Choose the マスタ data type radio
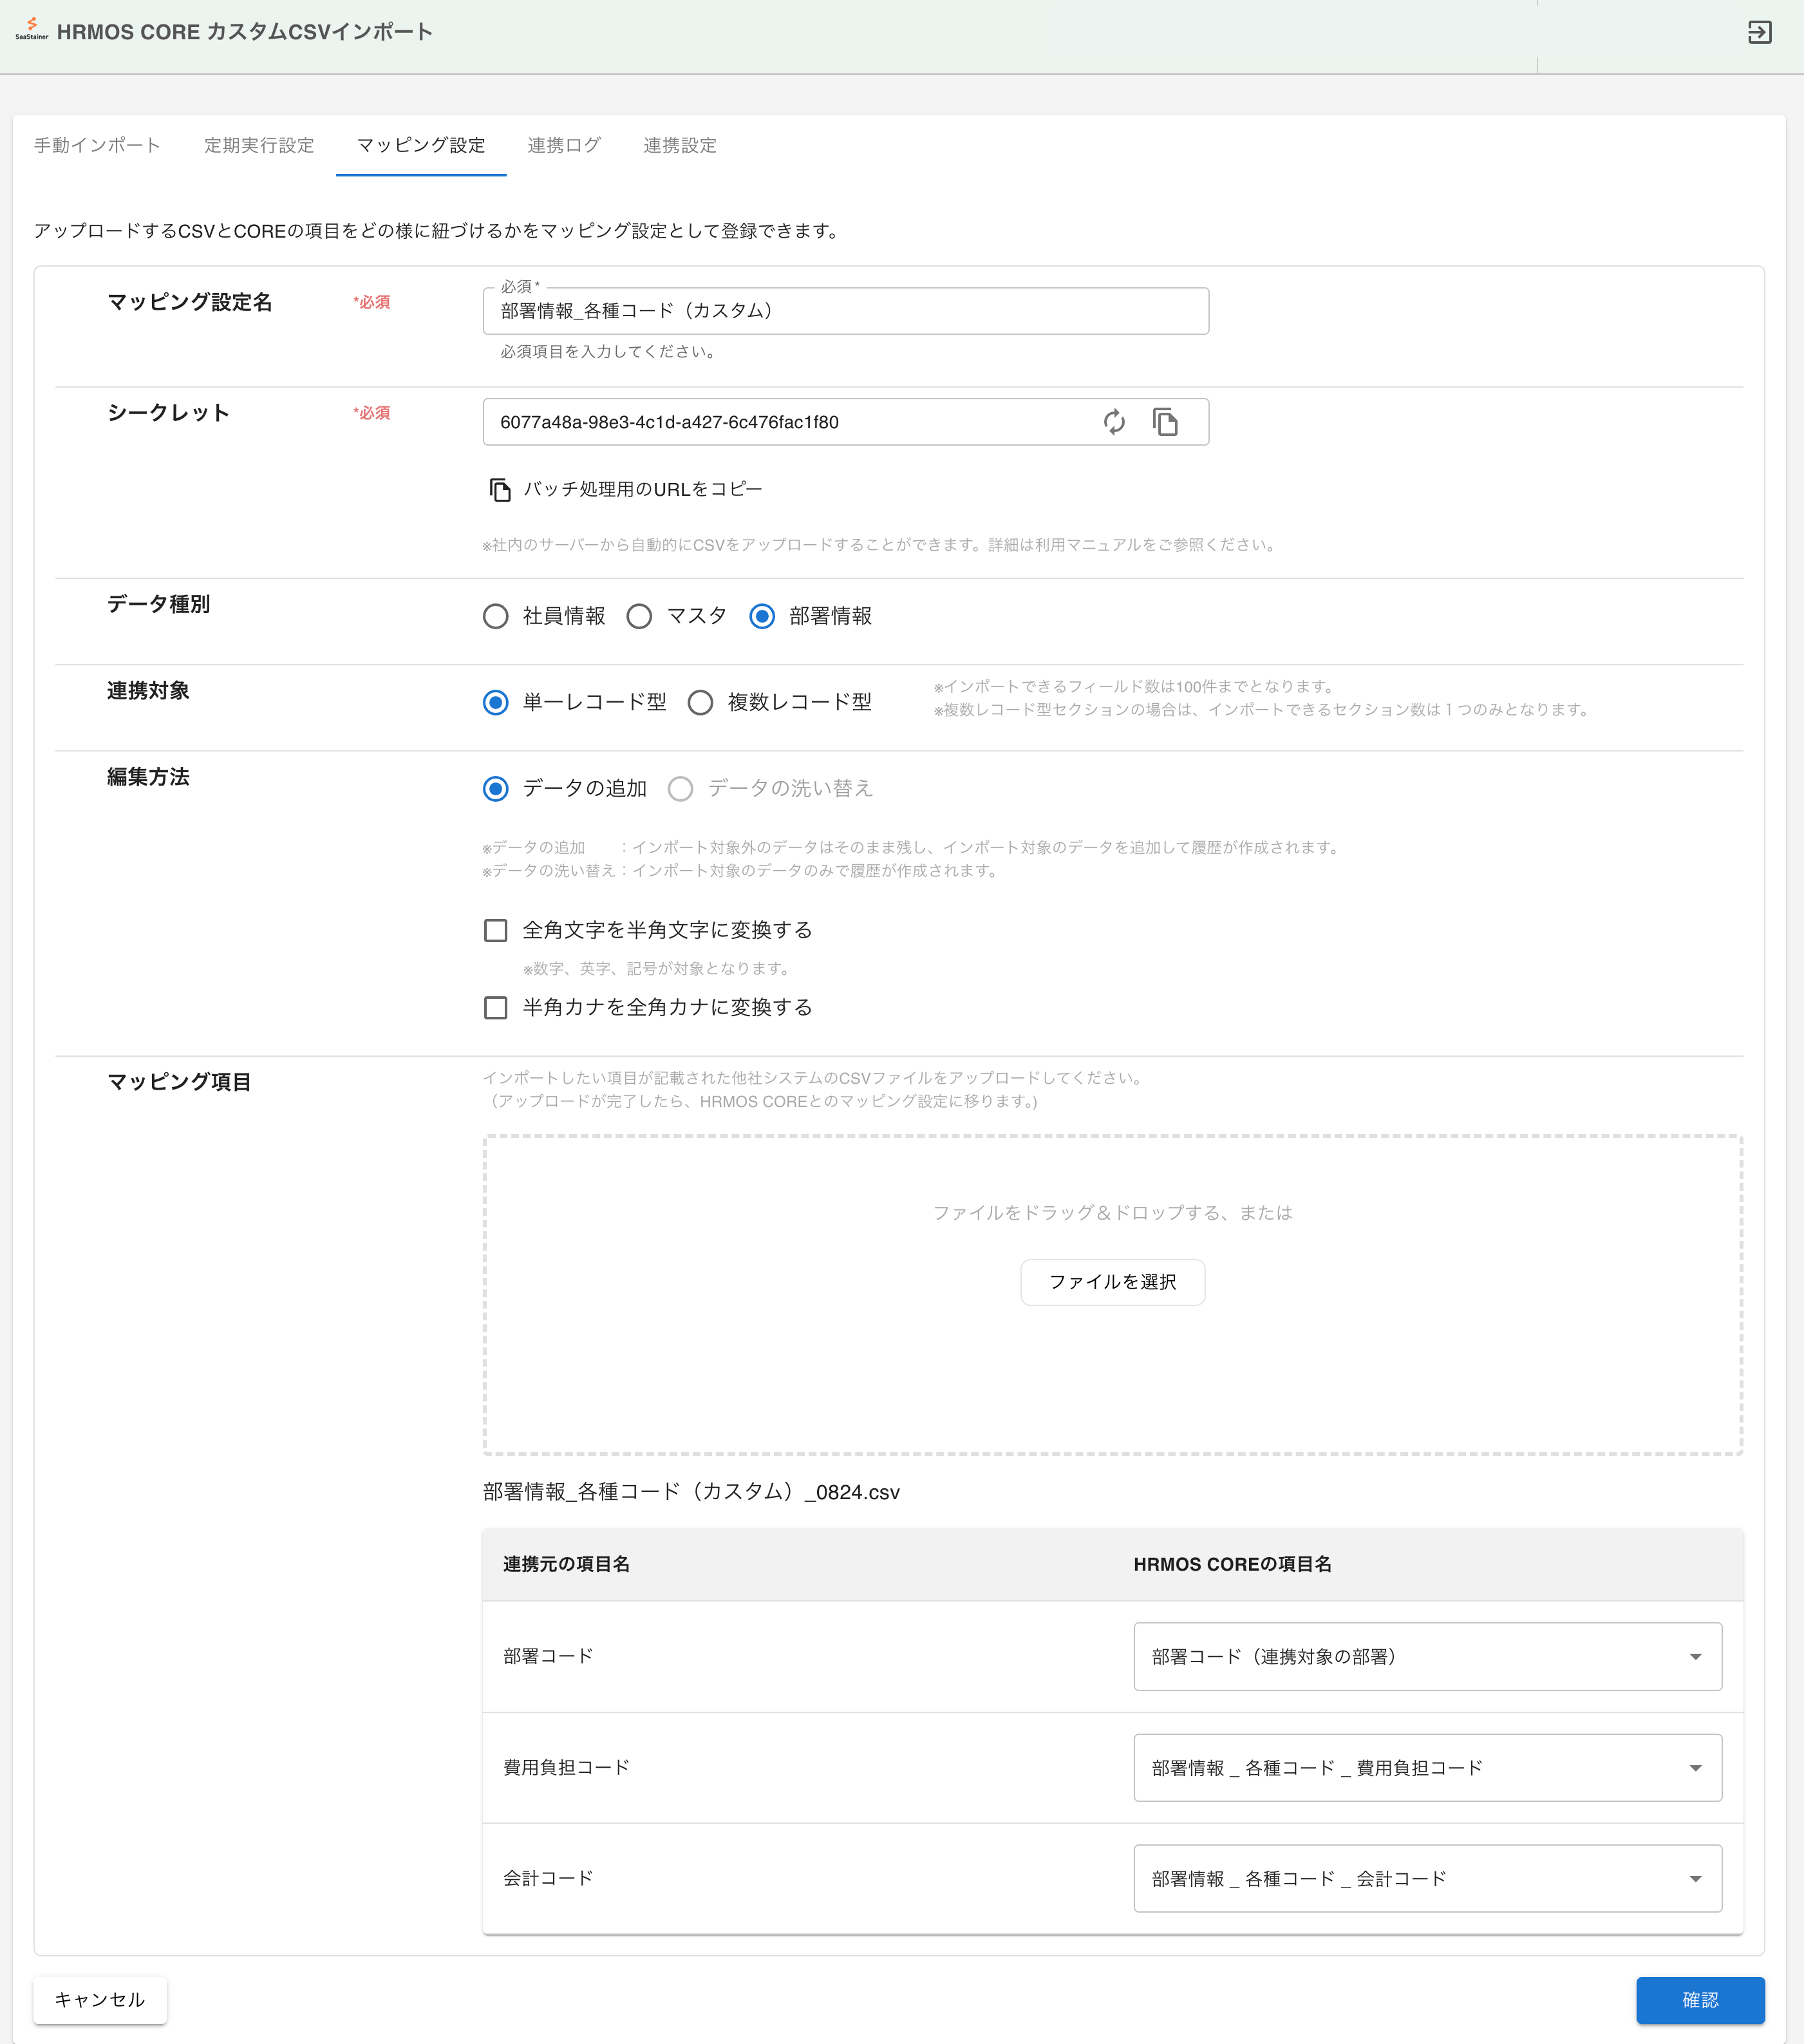The height and width of the screenshot is (2044, 1804). [x=639, y=617]
